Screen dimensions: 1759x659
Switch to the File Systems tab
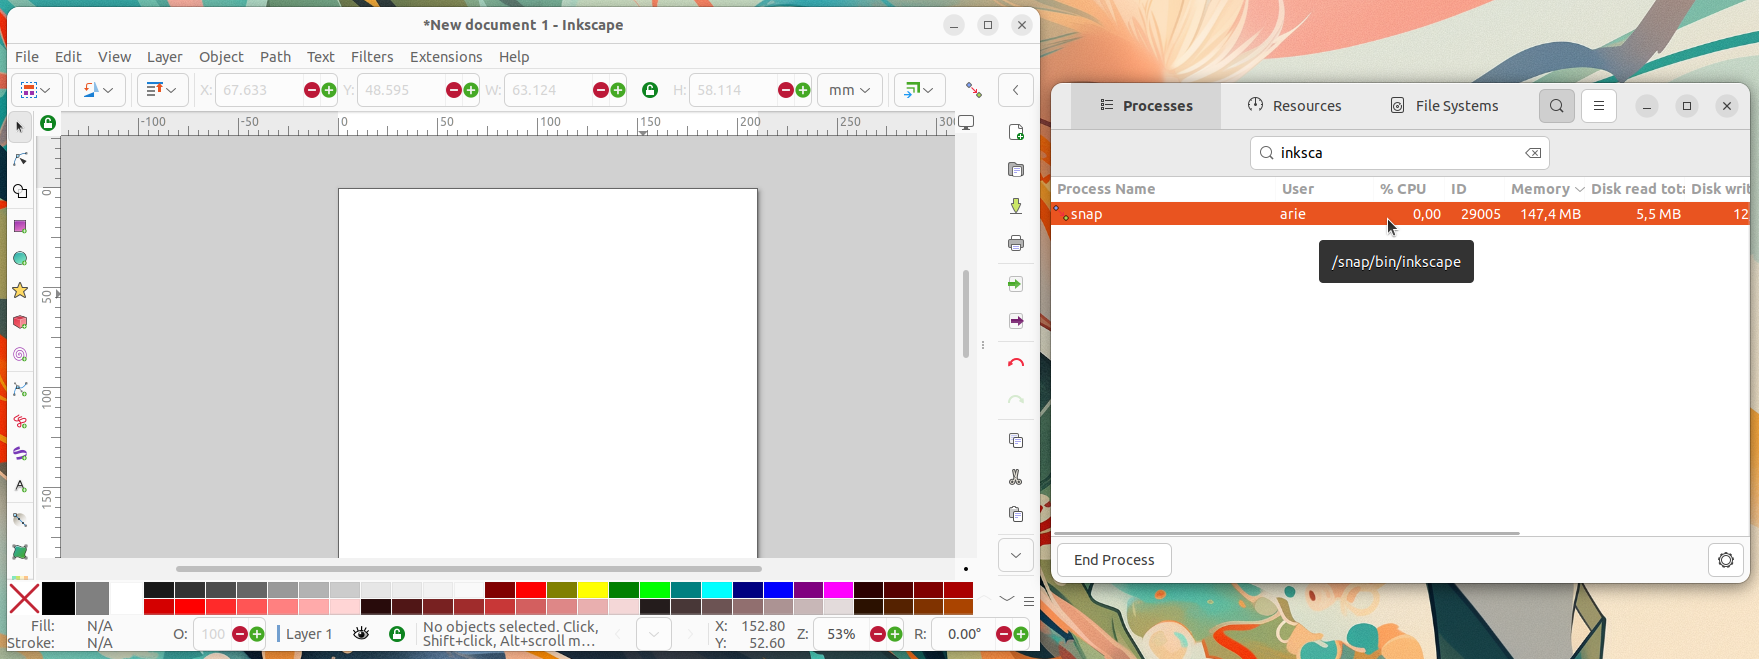pos(1444,106)
